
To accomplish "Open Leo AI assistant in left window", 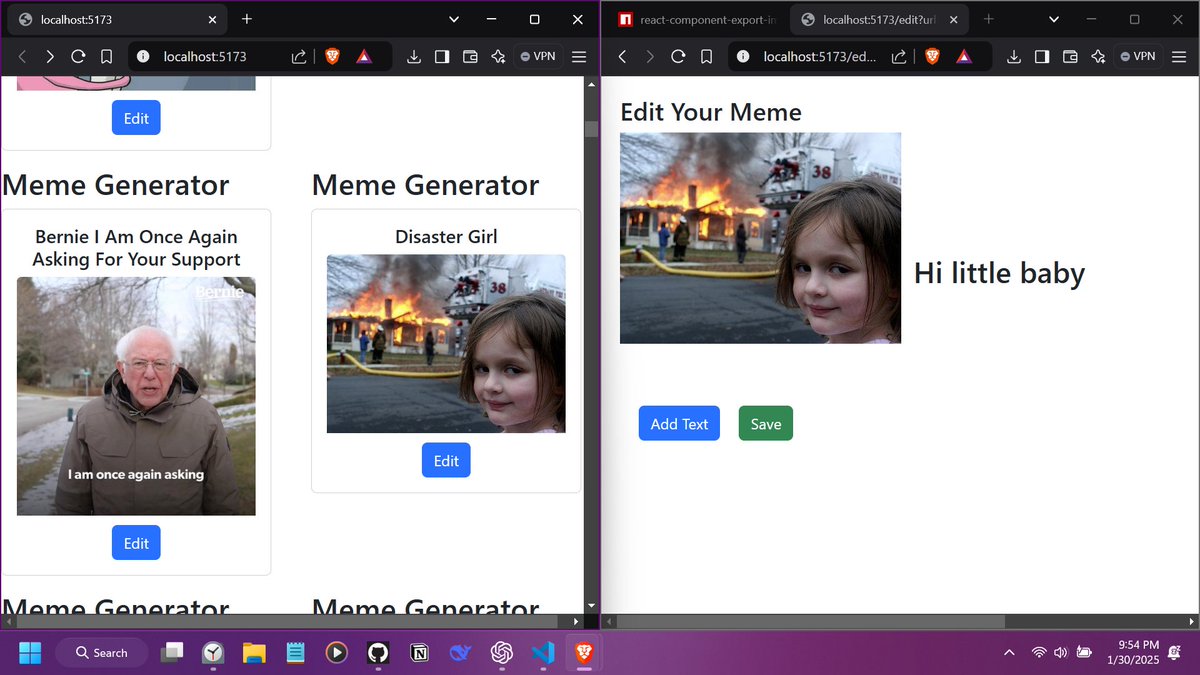I will tap(498, 57).
